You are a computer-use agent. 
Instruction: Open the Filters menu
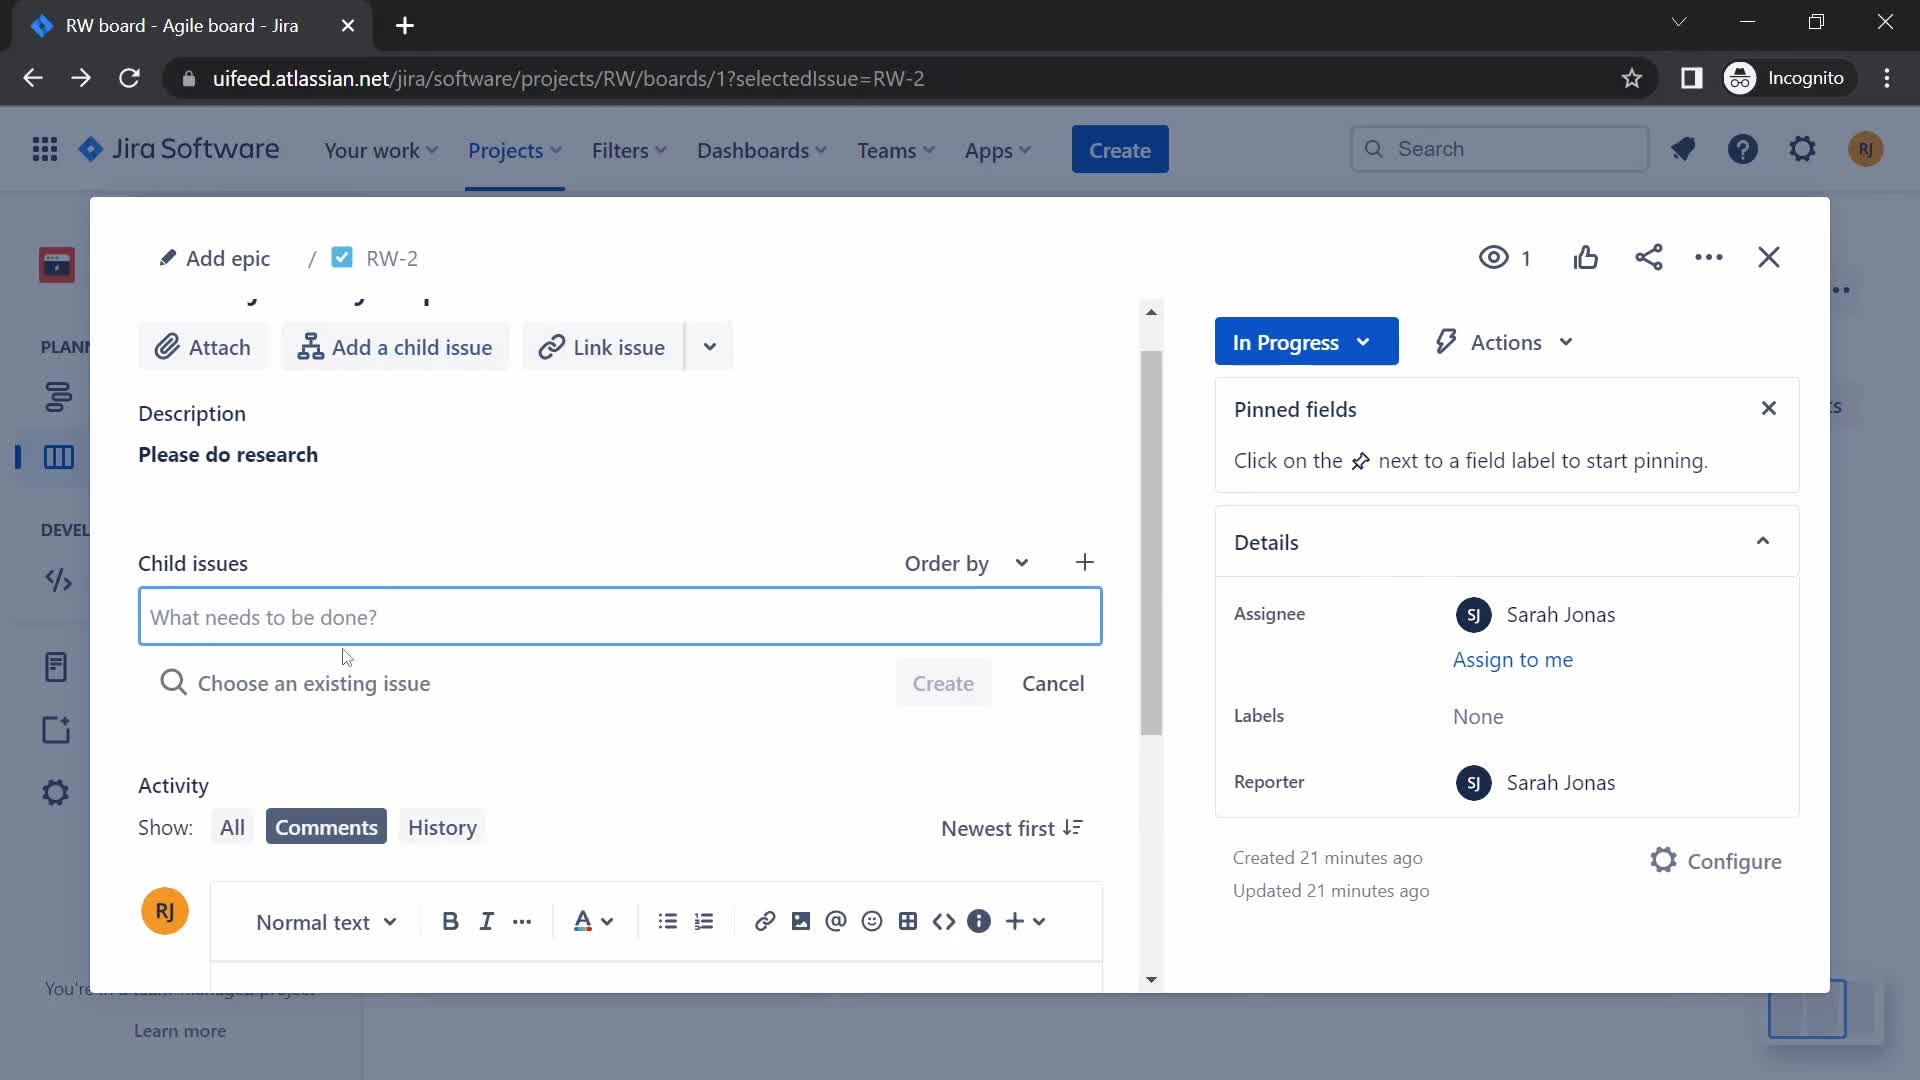coord(629,150)
